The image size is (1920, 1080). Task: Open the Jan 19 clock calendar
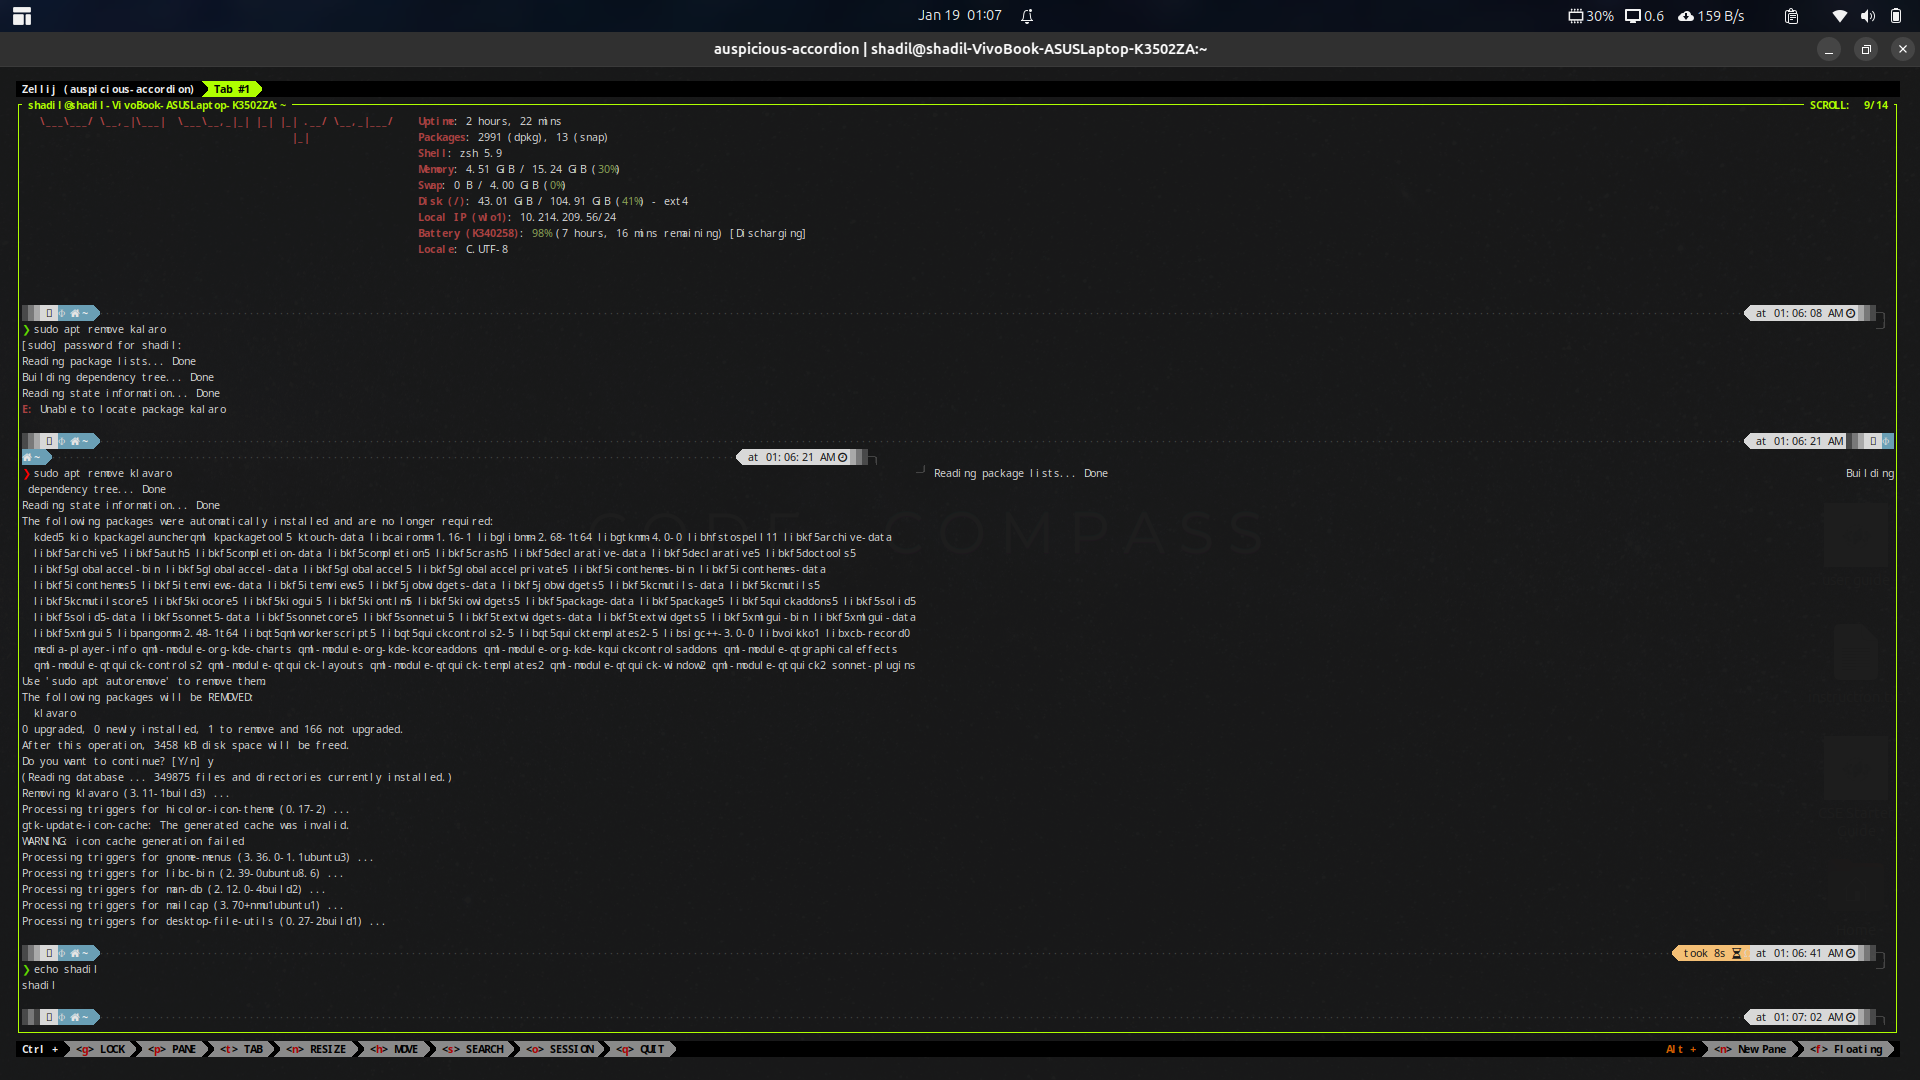pos(959,16)
